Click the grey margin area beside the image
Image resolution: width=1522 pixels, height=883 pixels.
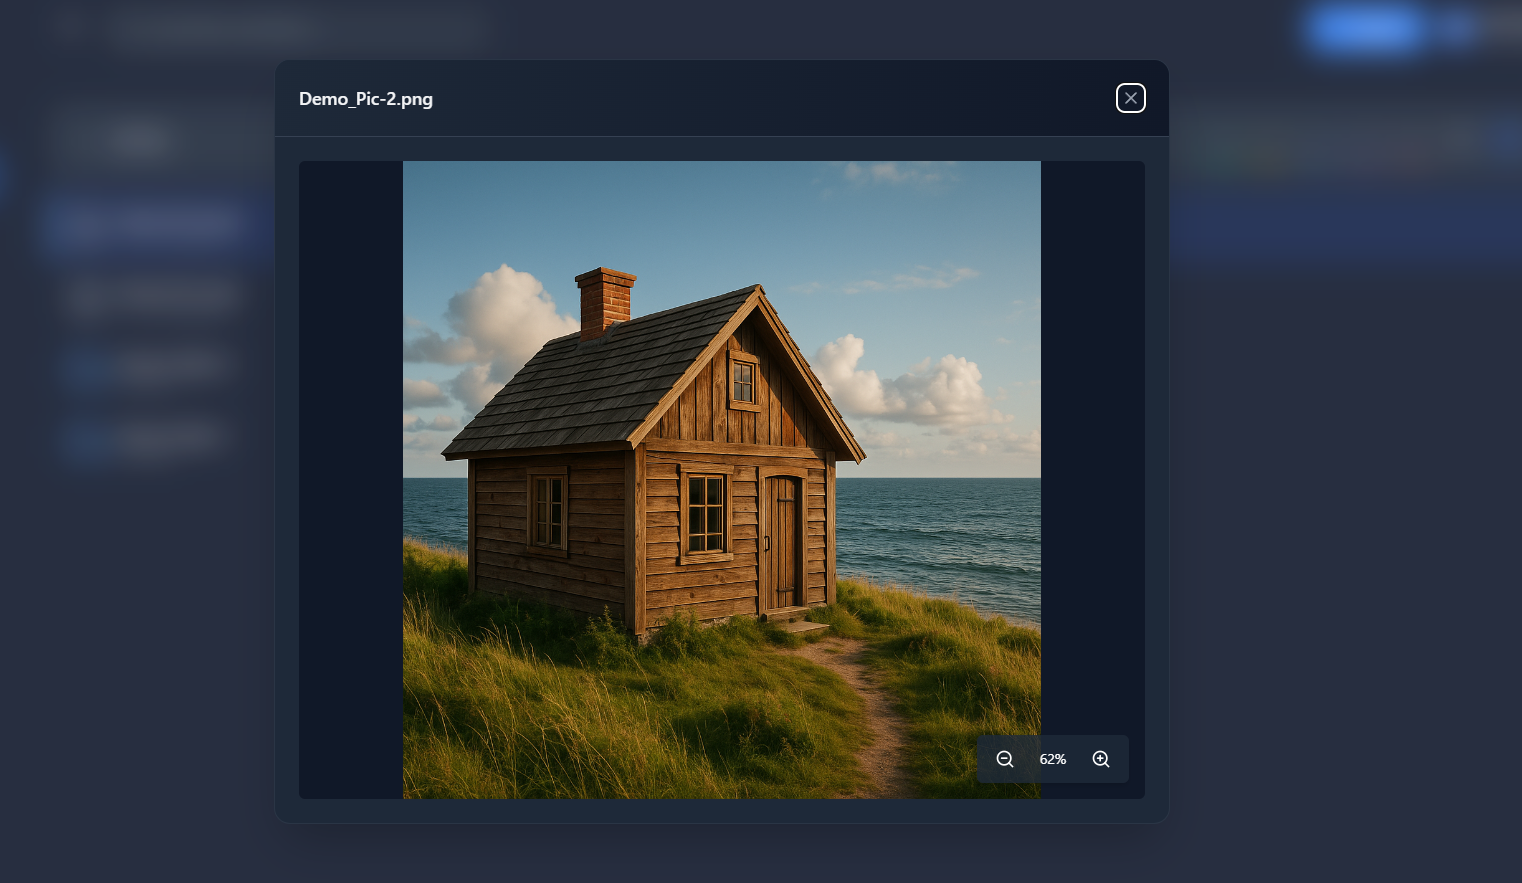pos(350,480)
